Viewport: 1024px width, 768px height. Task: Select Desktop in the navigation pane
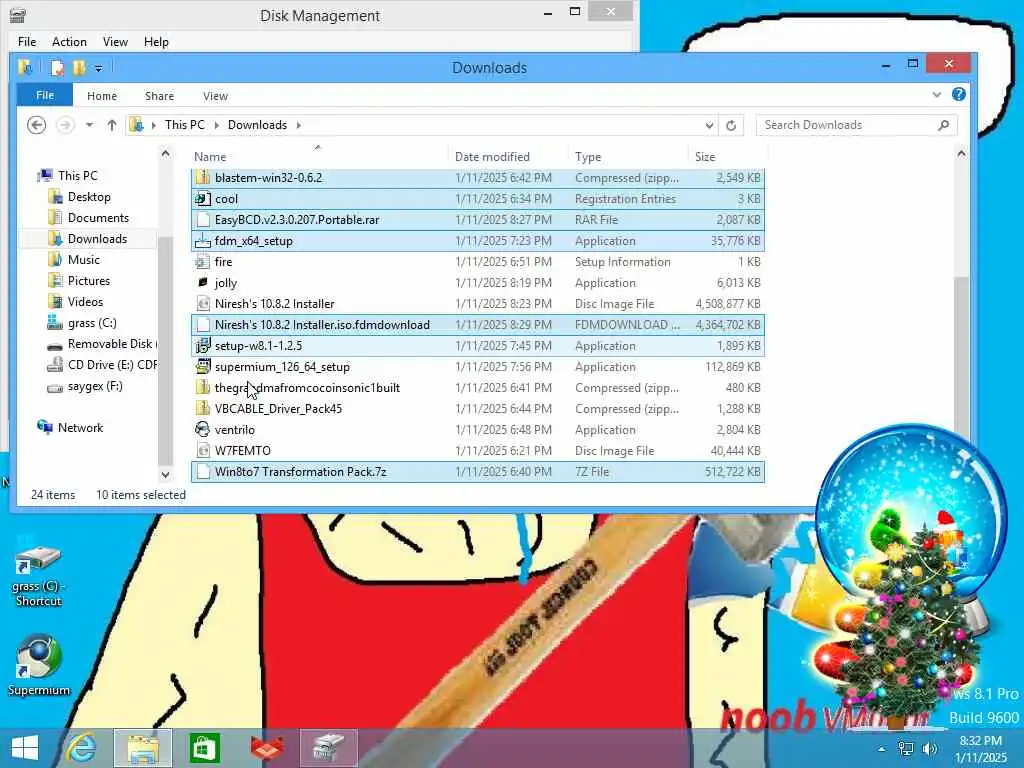pyautogui.click(x=89, y=197)
